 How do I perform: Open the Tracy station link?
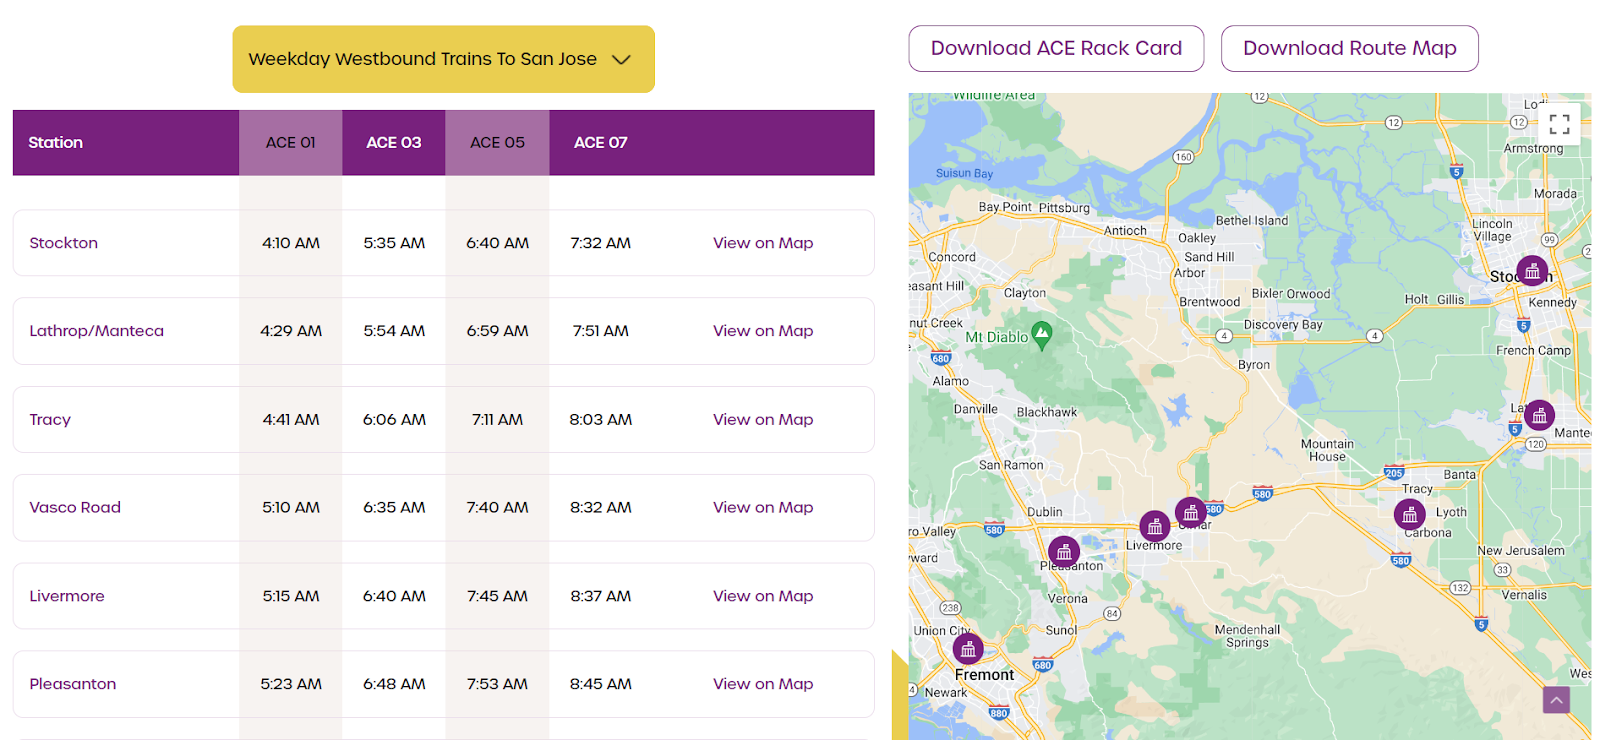(x=50, y=420)
